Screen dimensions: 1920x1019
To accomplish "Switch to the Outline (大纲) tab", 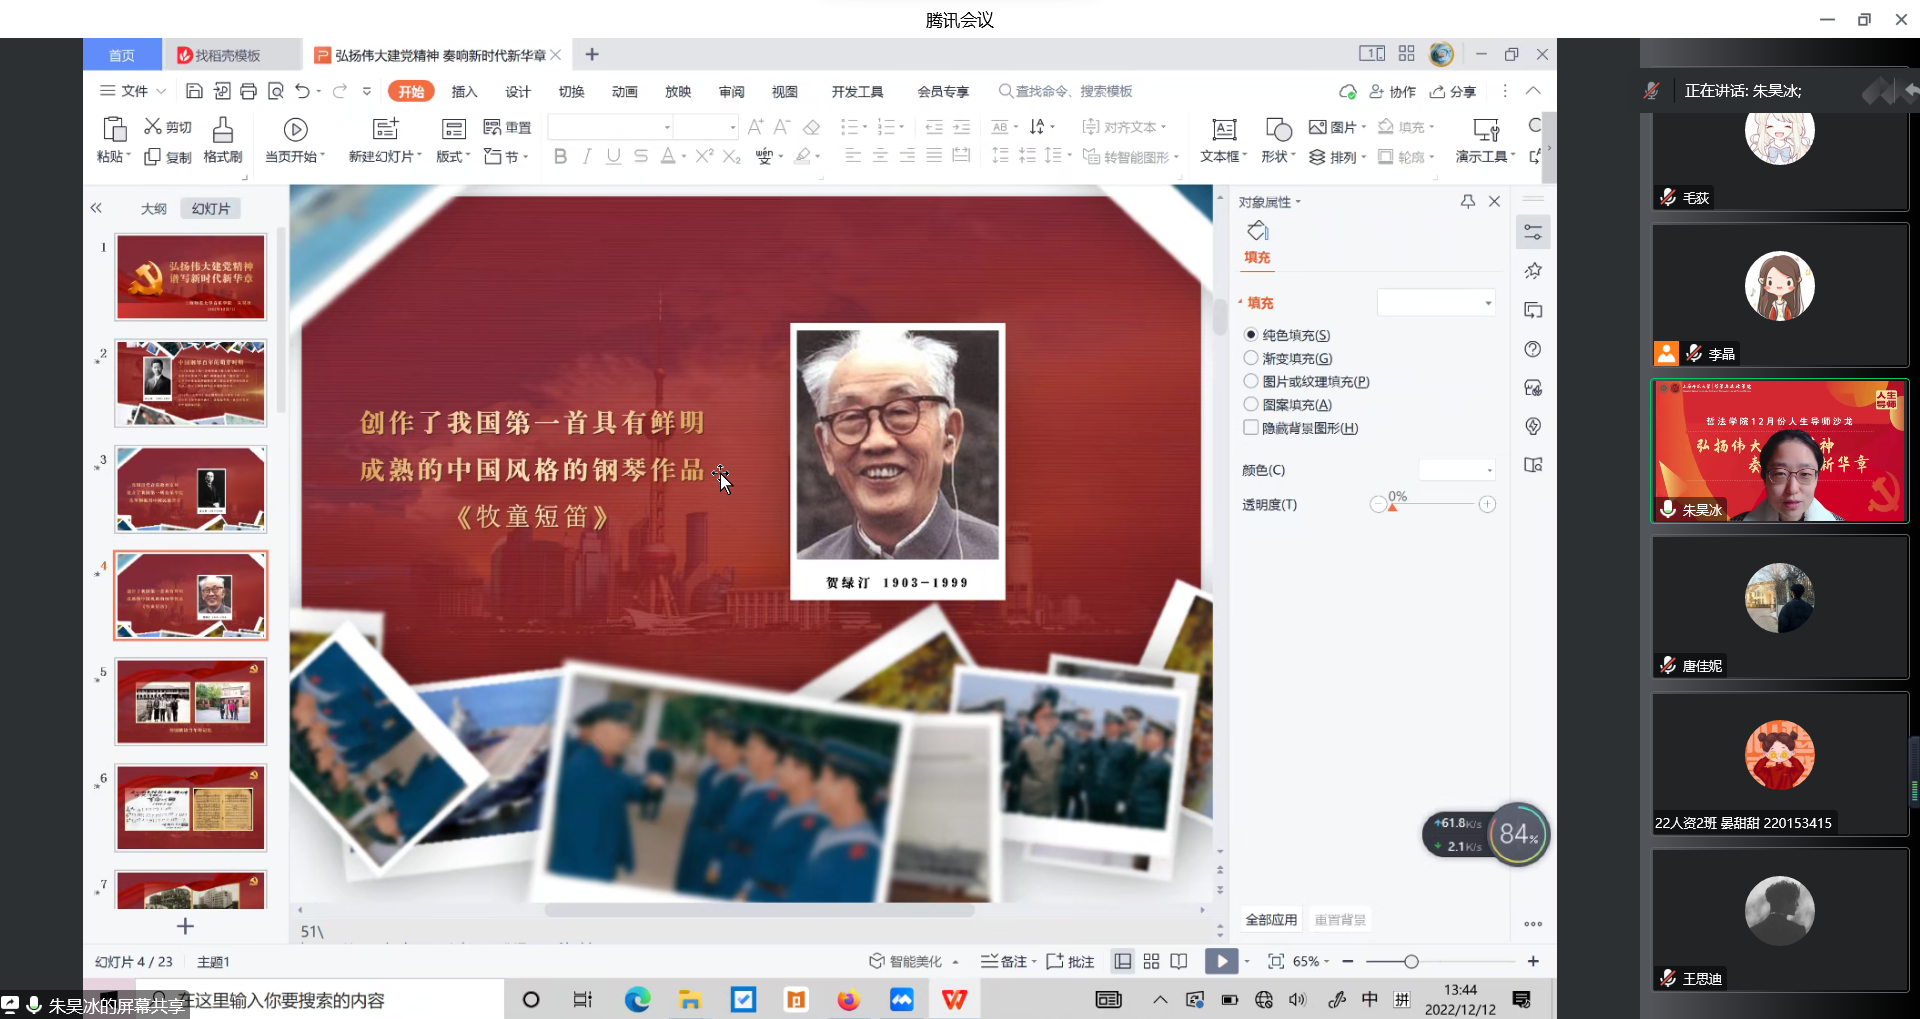I will pos(153,208).
